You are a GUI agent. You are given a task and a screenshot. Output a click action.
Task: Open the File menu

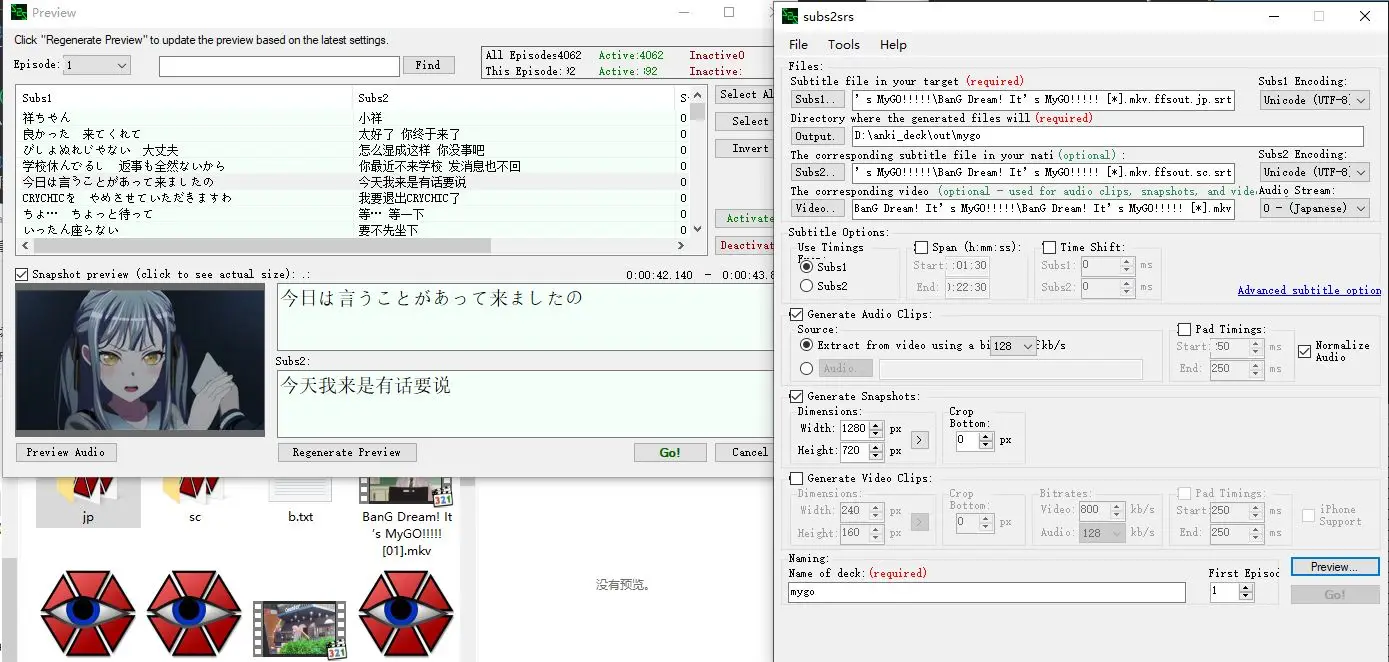point(798,45)
